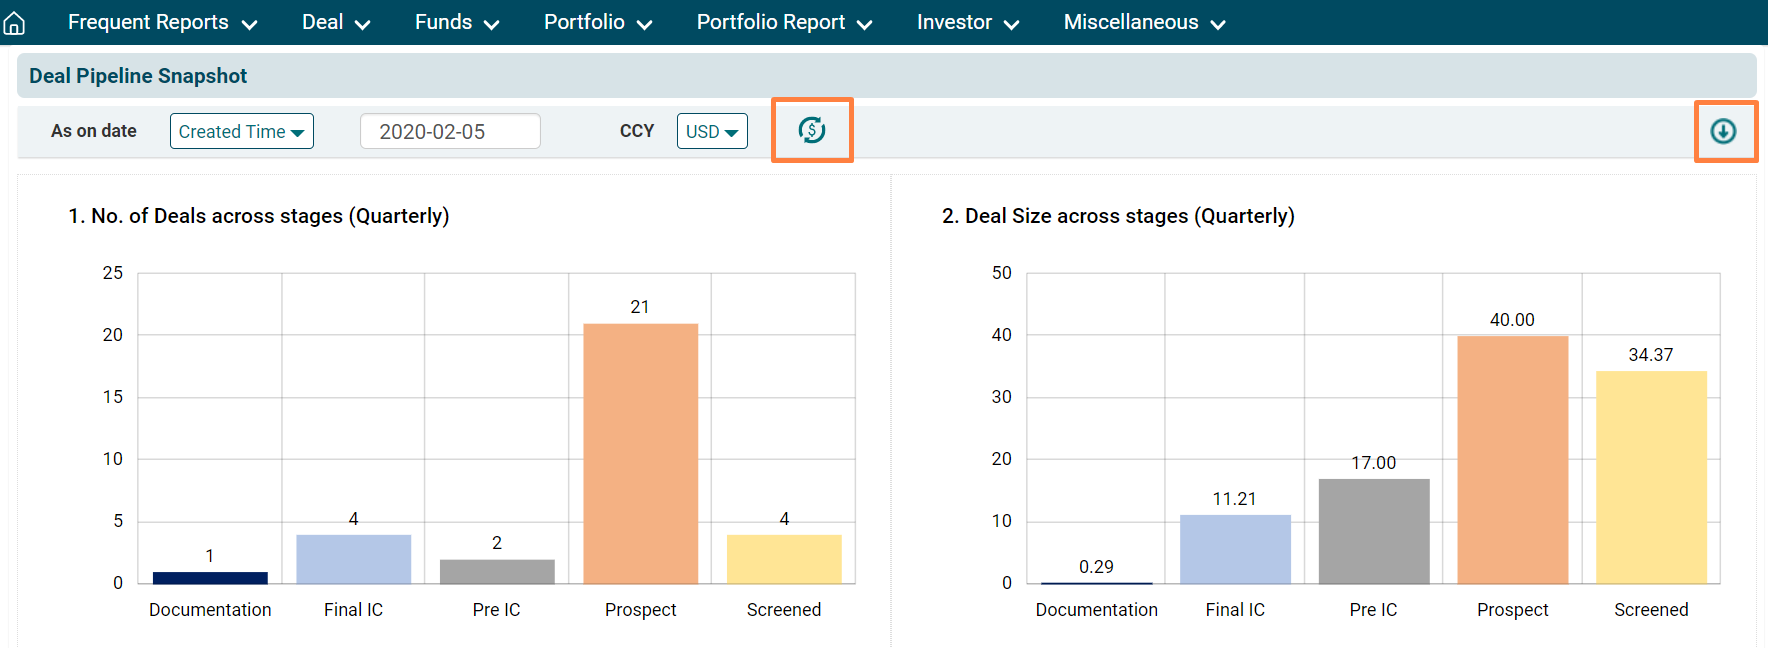Expand the Miscellaneous menu

point(1144,22)
